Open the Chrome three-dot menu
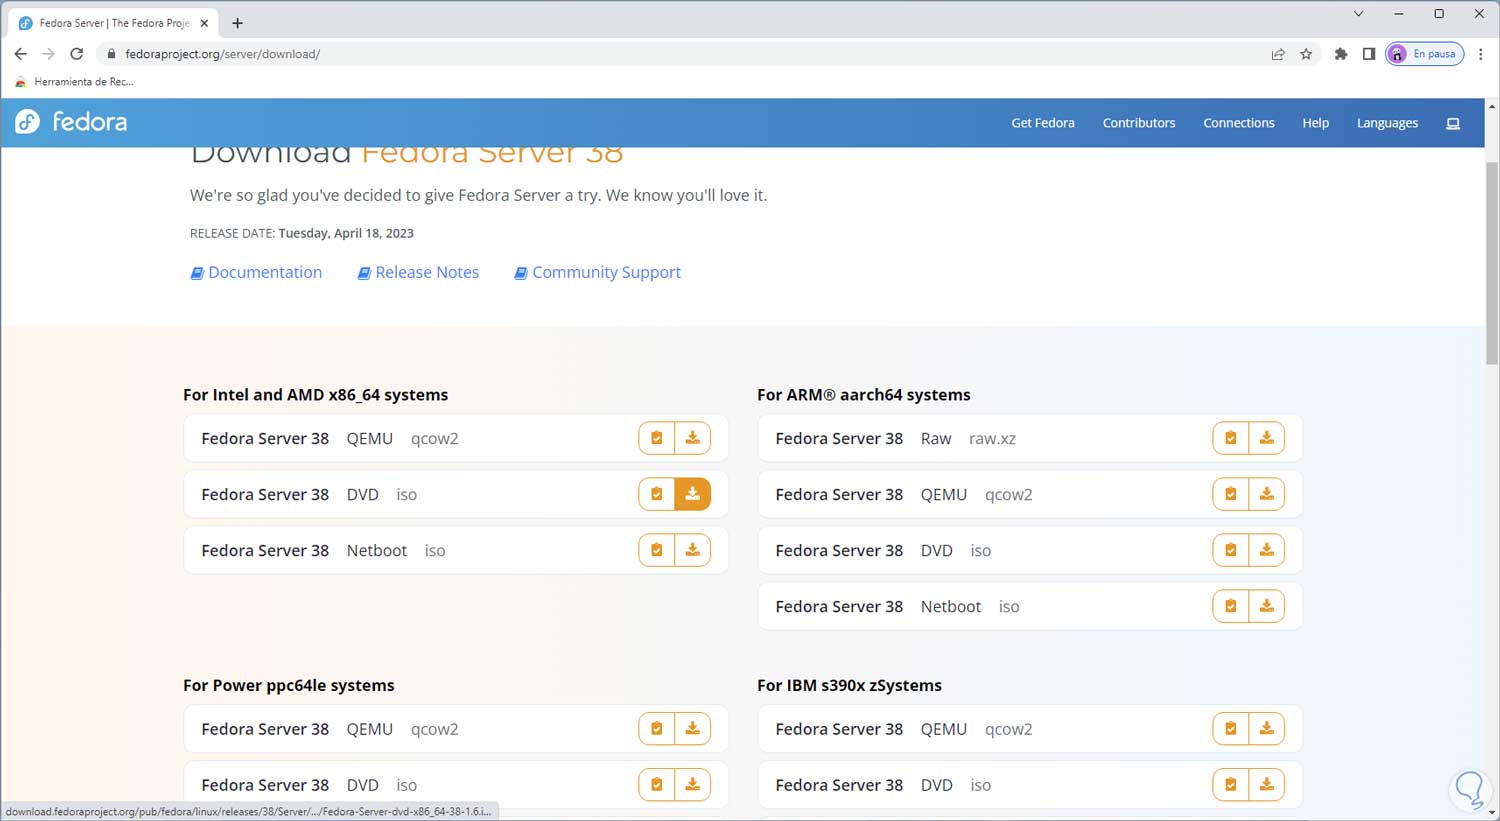 point(1481,54)
